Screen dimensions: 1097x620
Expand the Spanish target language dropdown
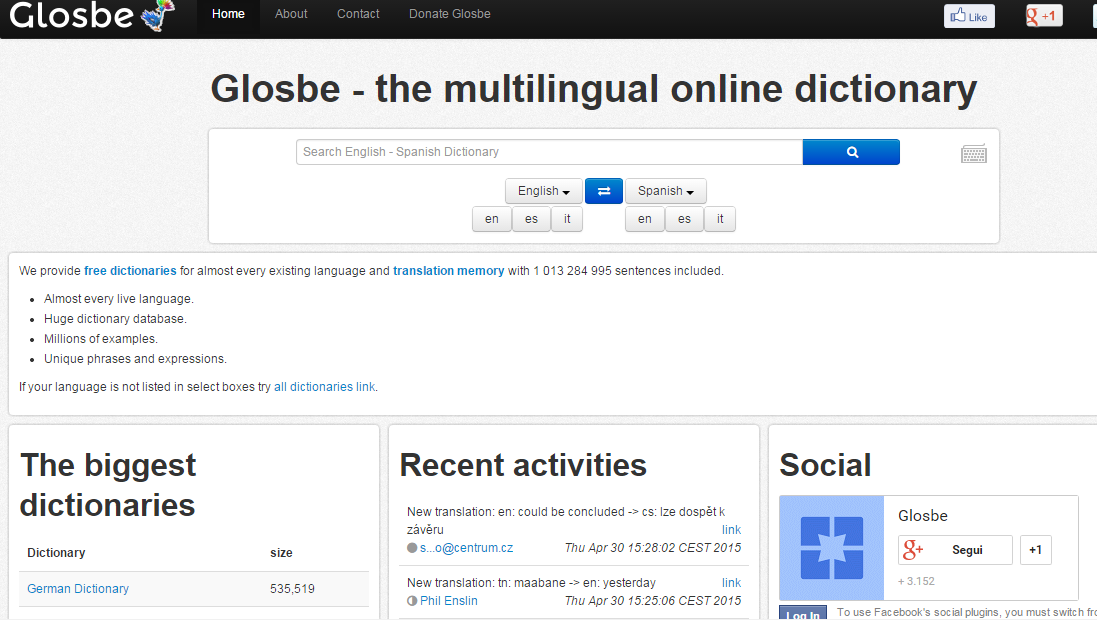[665, 191]
